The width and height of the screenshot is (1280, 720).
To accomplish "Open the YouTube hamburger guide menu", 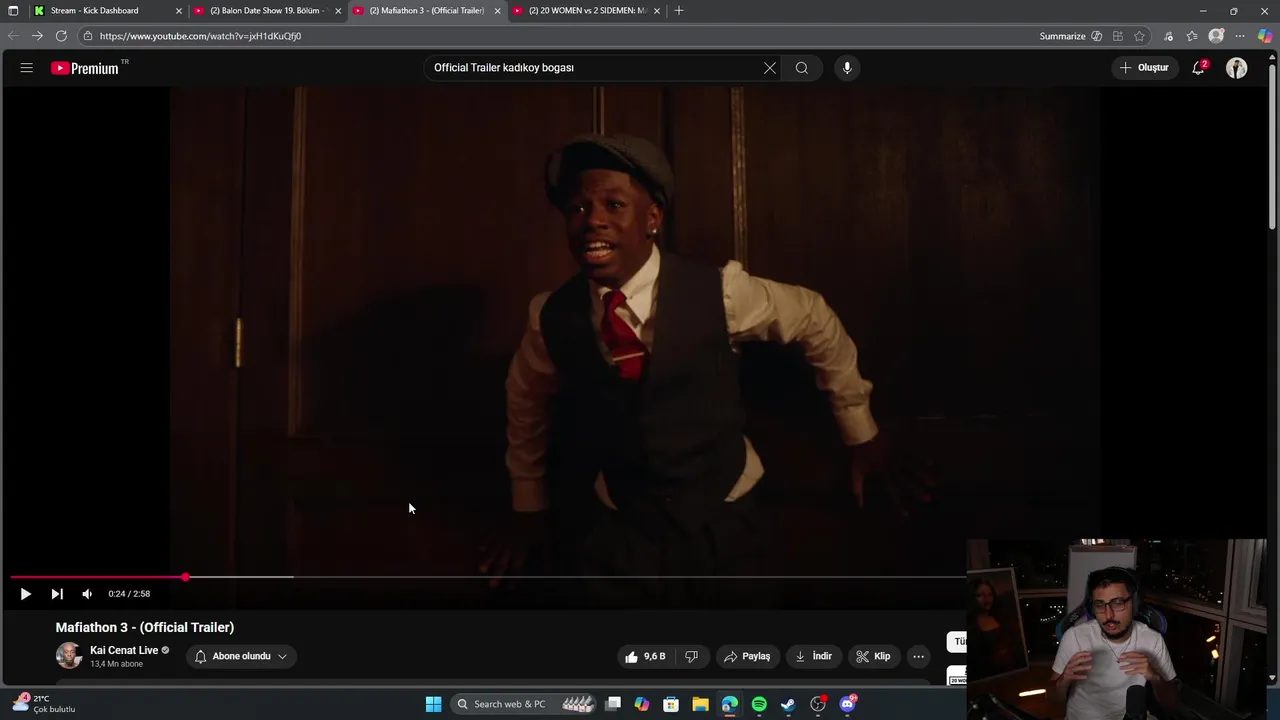I will click(27, 68).
